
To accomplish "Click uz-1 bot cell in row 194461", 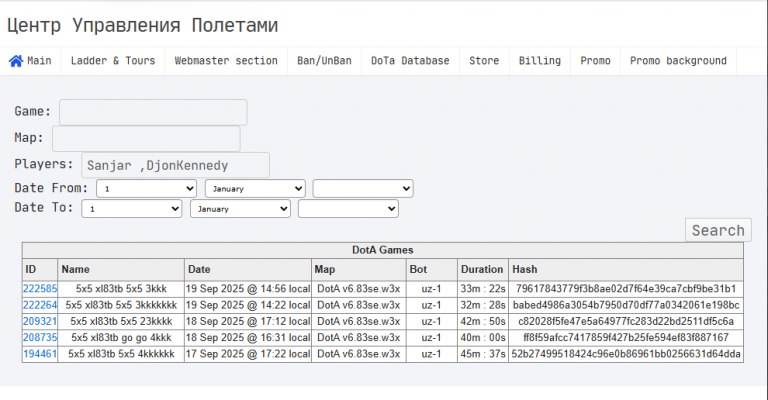I will [x=432, y=353].
